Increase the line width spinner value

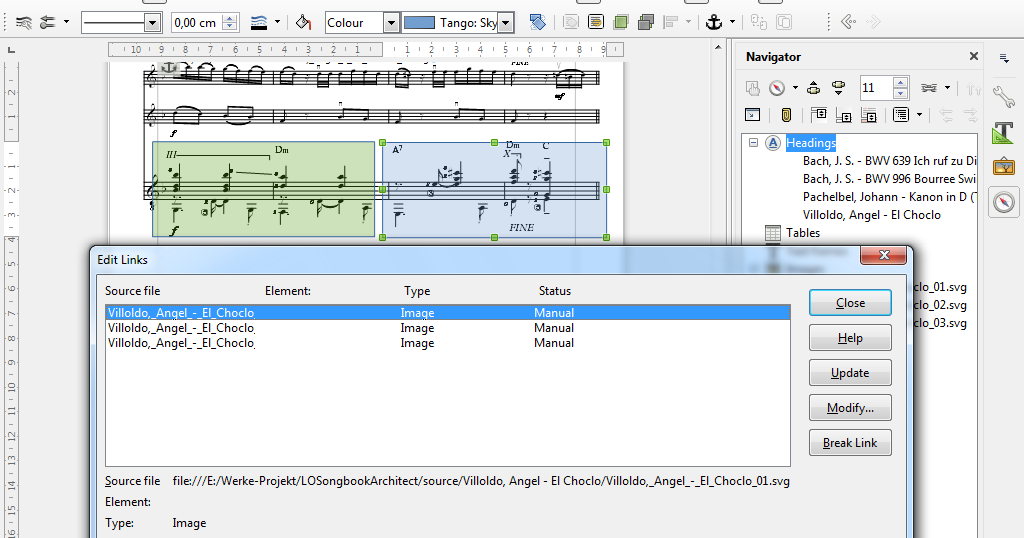[229, 18]
